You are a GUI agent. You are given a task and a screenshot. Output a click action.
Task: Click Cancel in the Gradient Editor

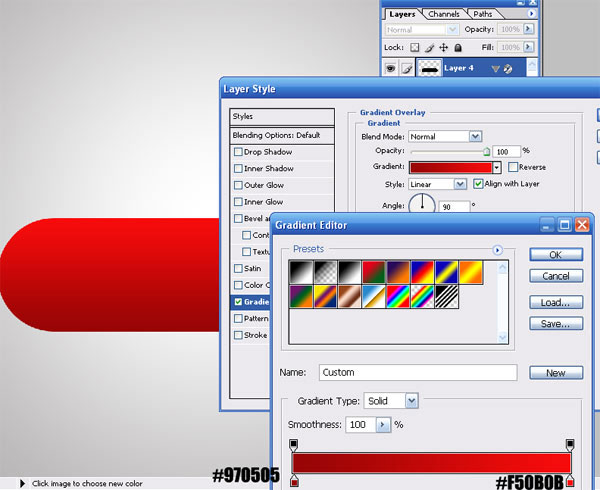(556, 276)
